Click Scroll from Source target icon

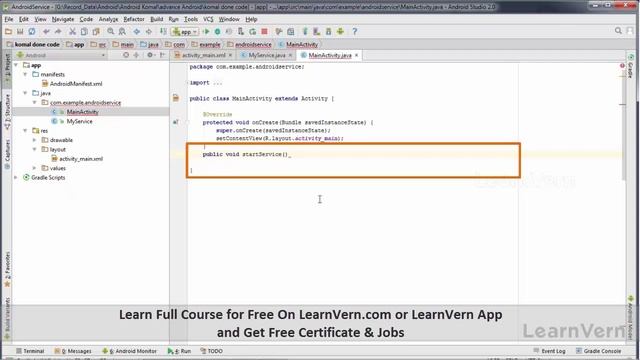(x=126, y=55)
